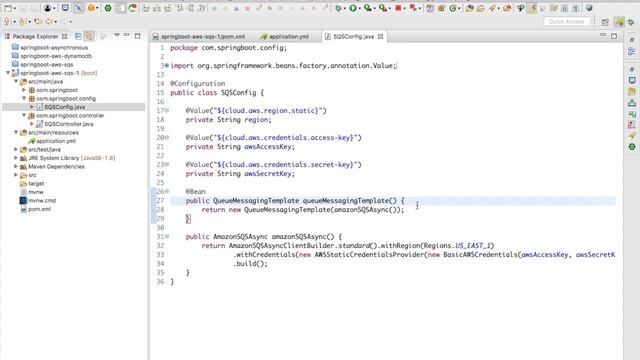Click the green New Java Class icon

tap(453, 8)
